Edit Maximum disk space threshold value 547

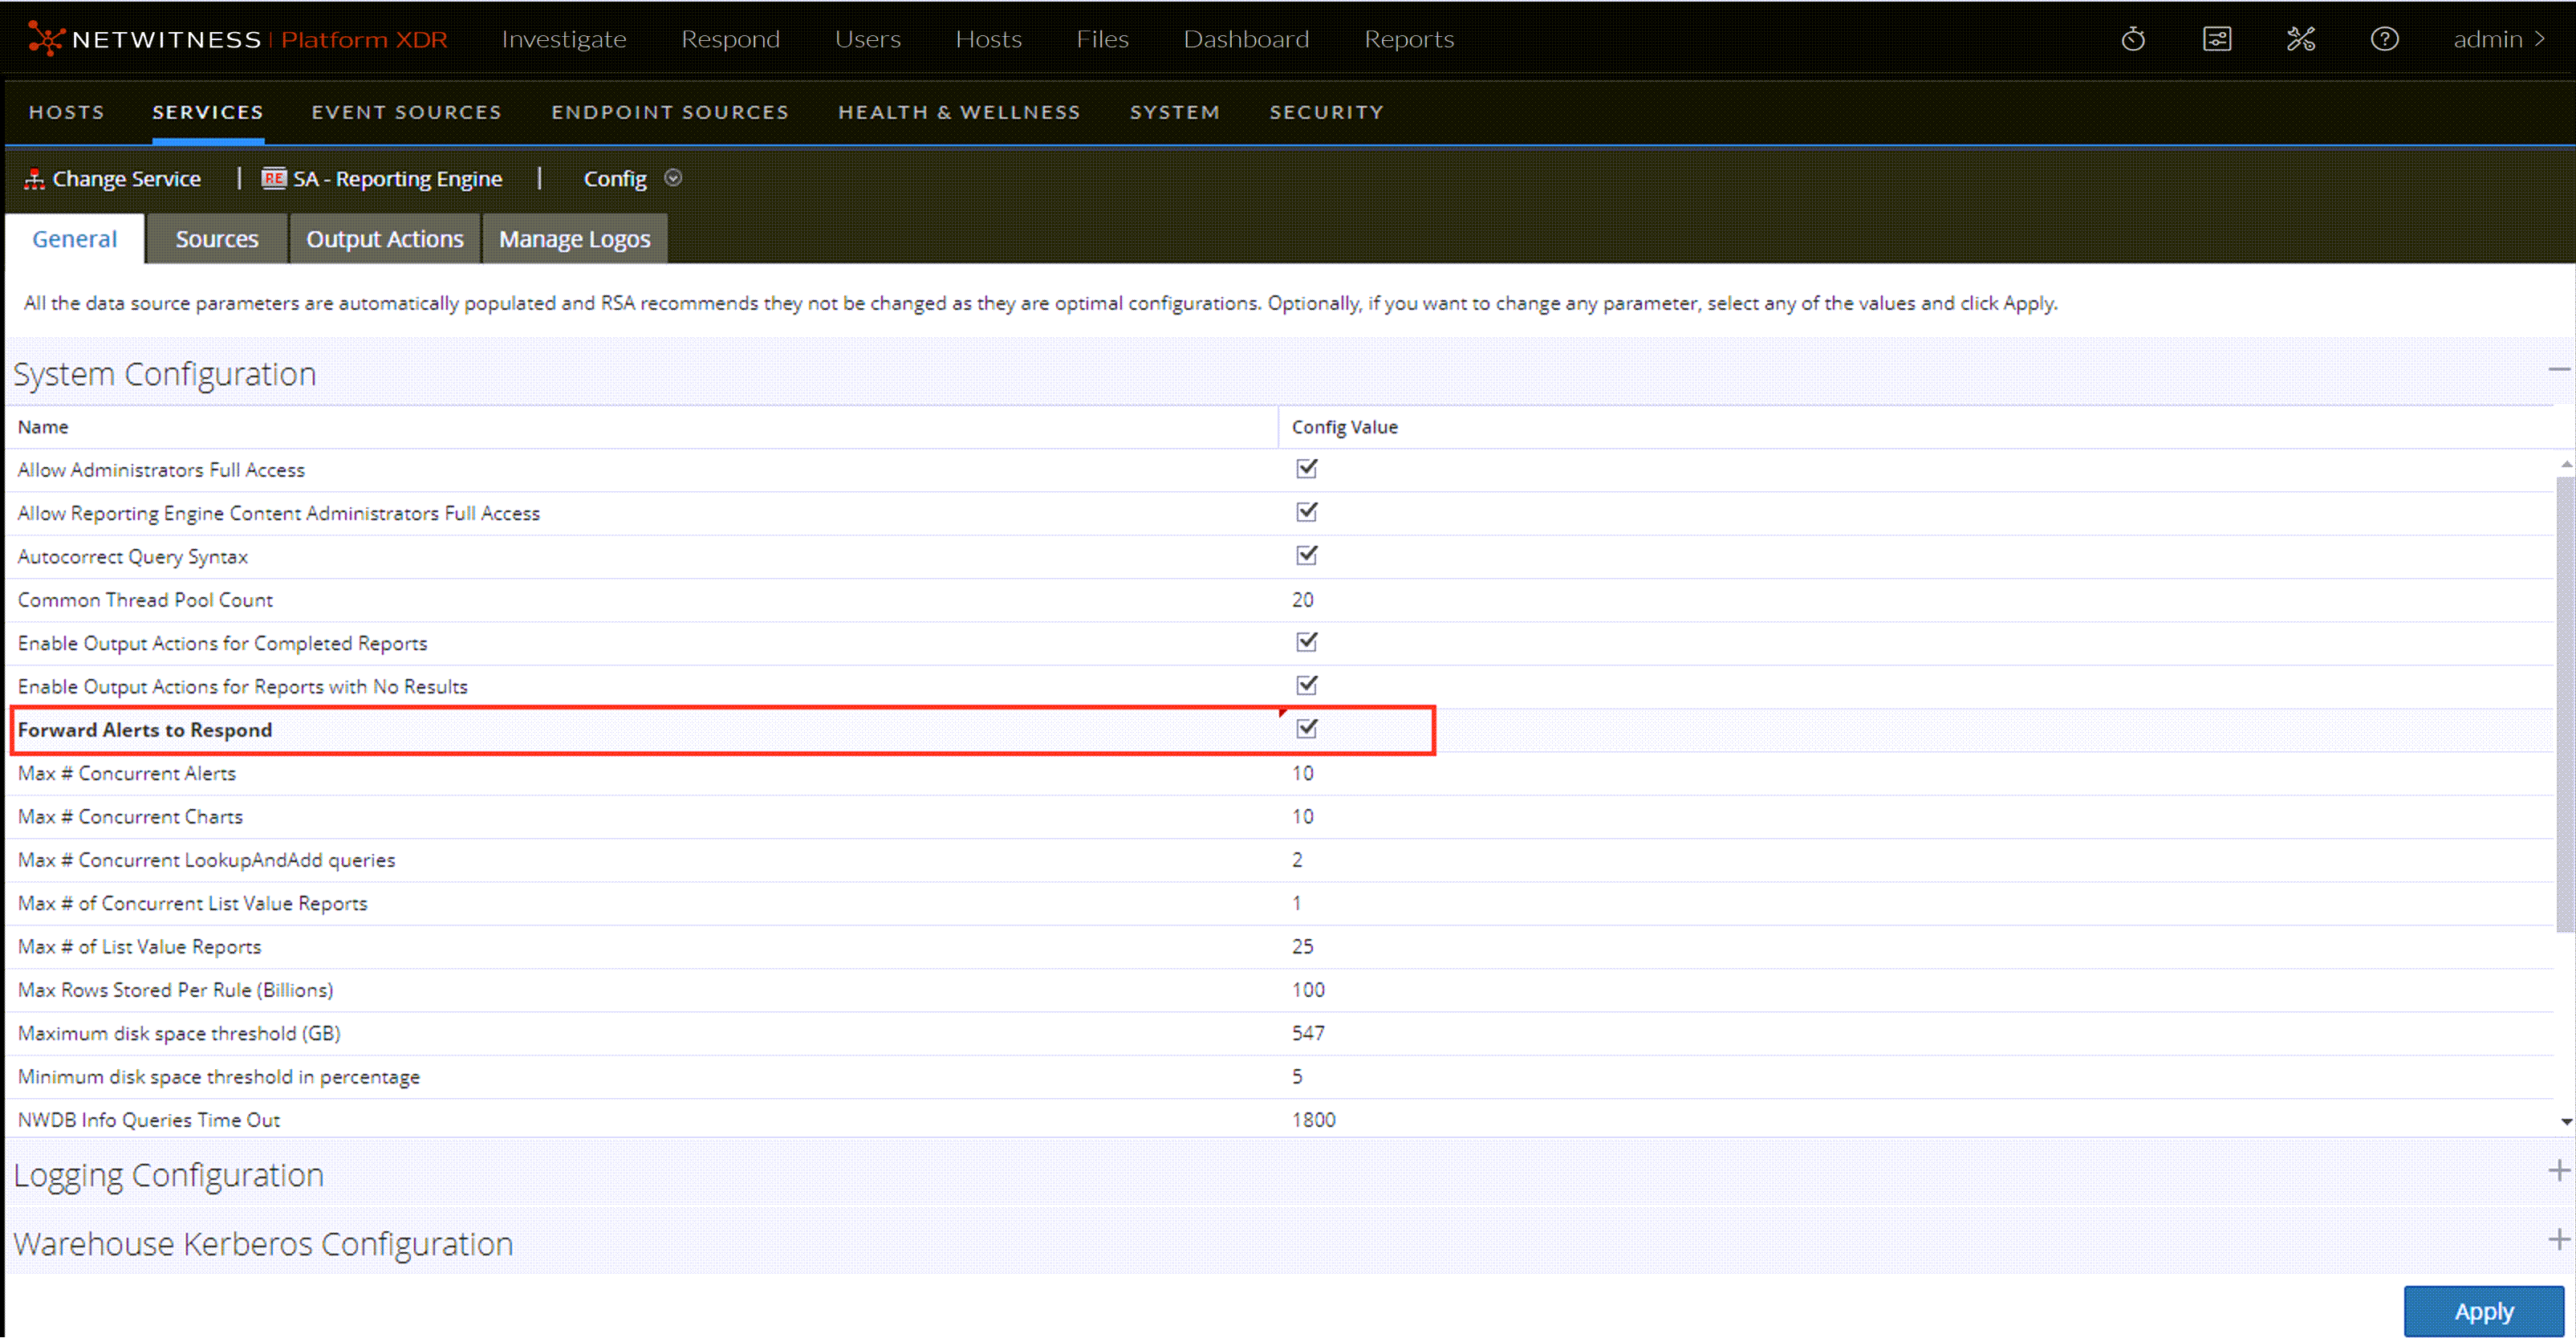[x=1308, y=1033]
